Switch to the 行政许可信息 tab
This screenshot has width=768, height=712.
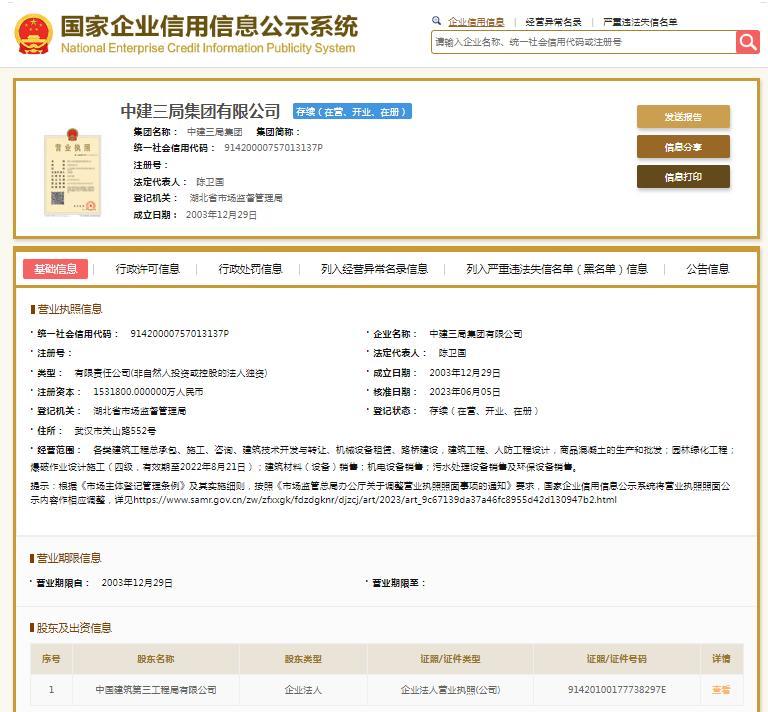(x=147, y=269)
